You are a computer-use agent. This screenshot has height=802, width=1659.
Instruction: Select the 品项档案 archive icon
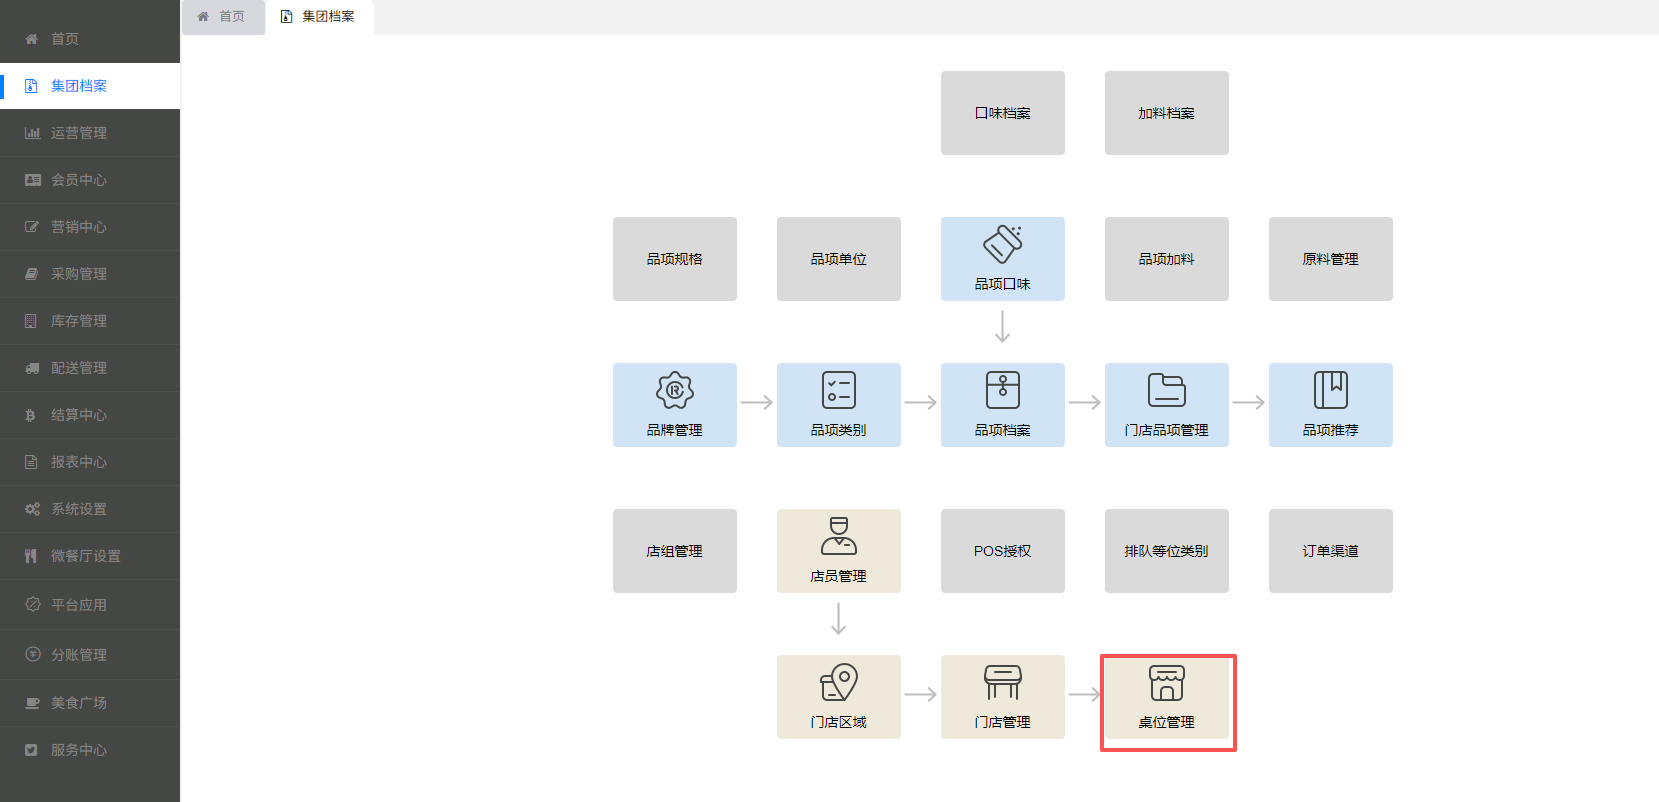pos(1002,391)
